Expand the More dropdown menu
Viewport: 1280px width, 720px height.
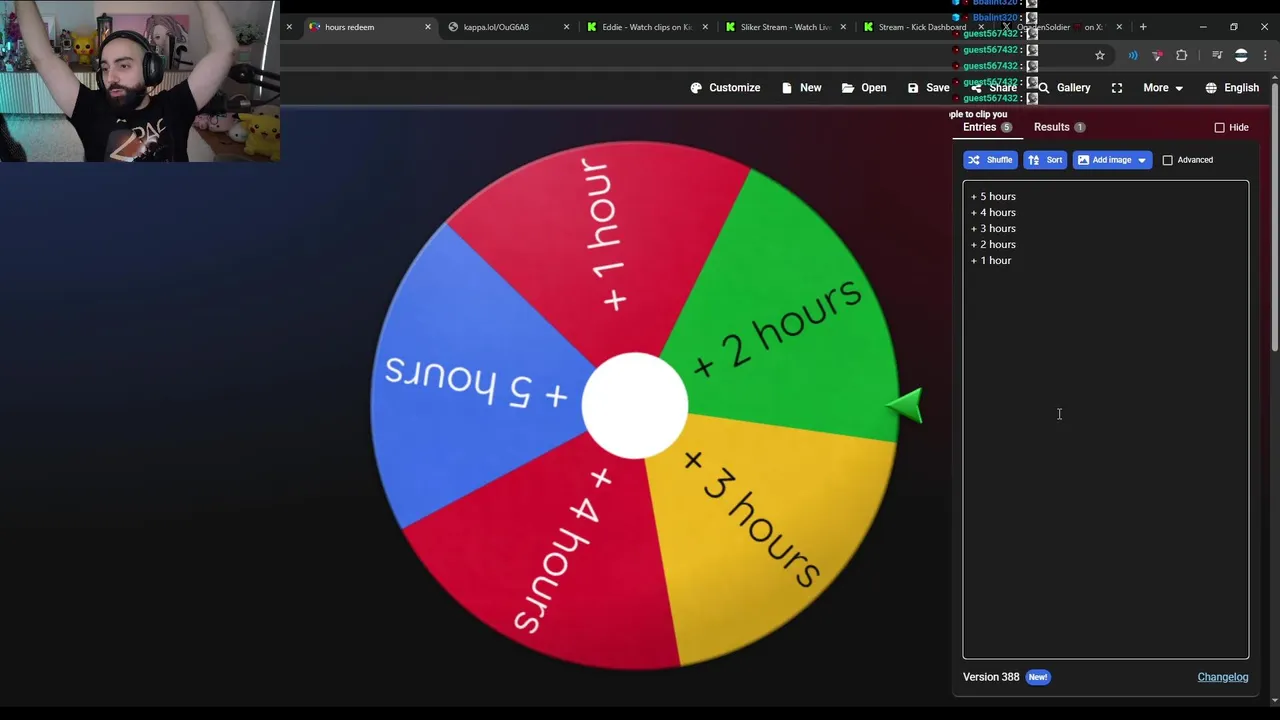coord(1163,88)
